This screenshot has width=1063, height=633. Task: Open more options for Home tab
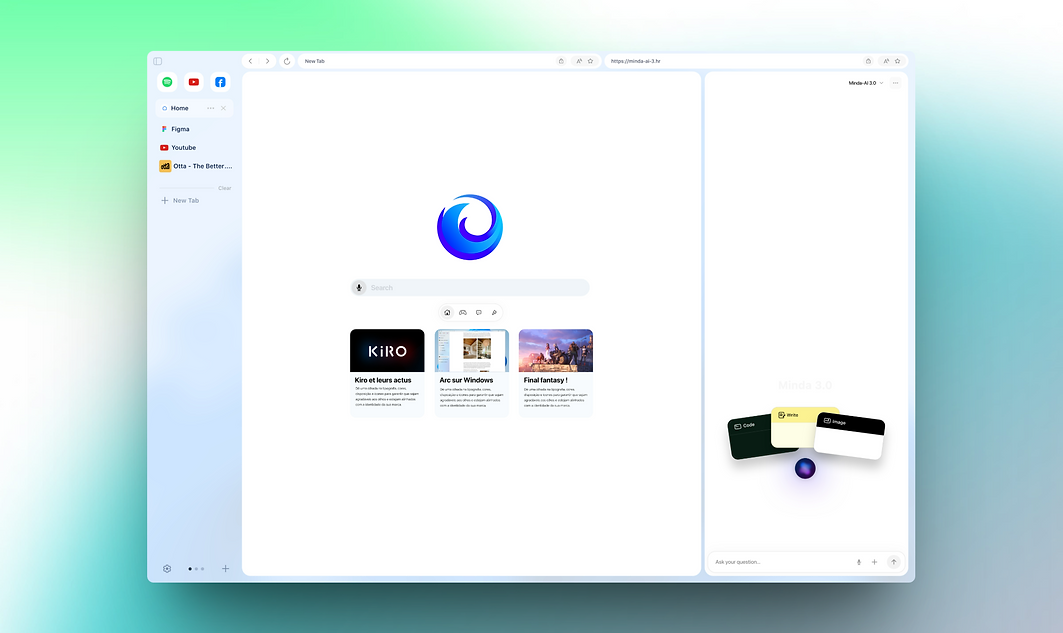pos(211,108)
